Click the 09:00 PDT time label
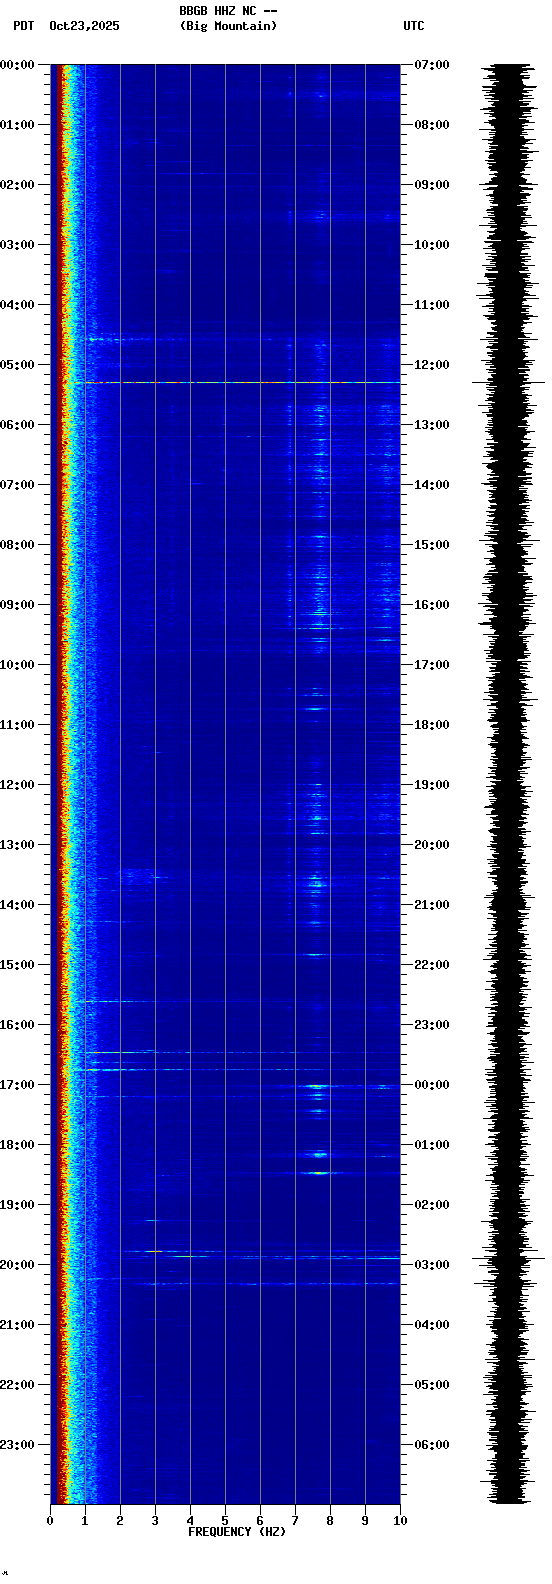 click(x=17, y=605)
